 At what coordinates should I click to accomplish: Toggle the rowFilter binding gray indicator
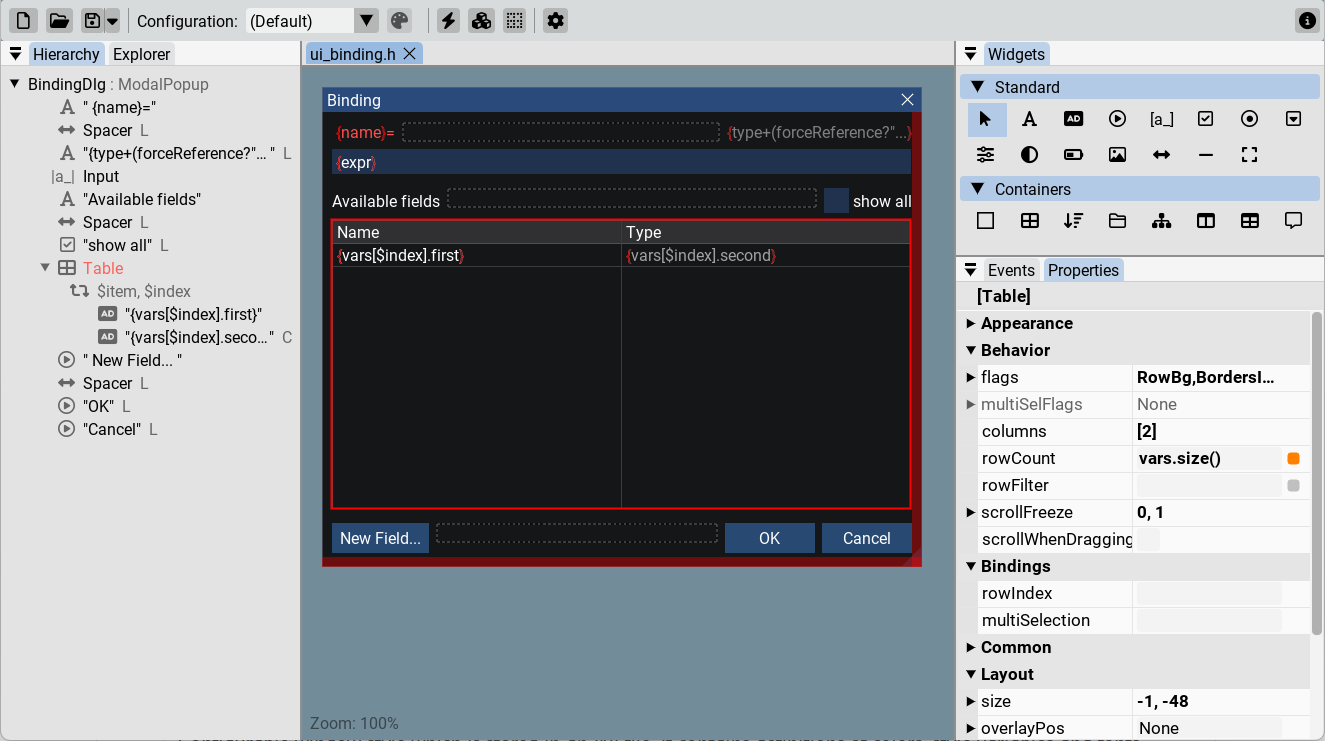[1293, 486]
